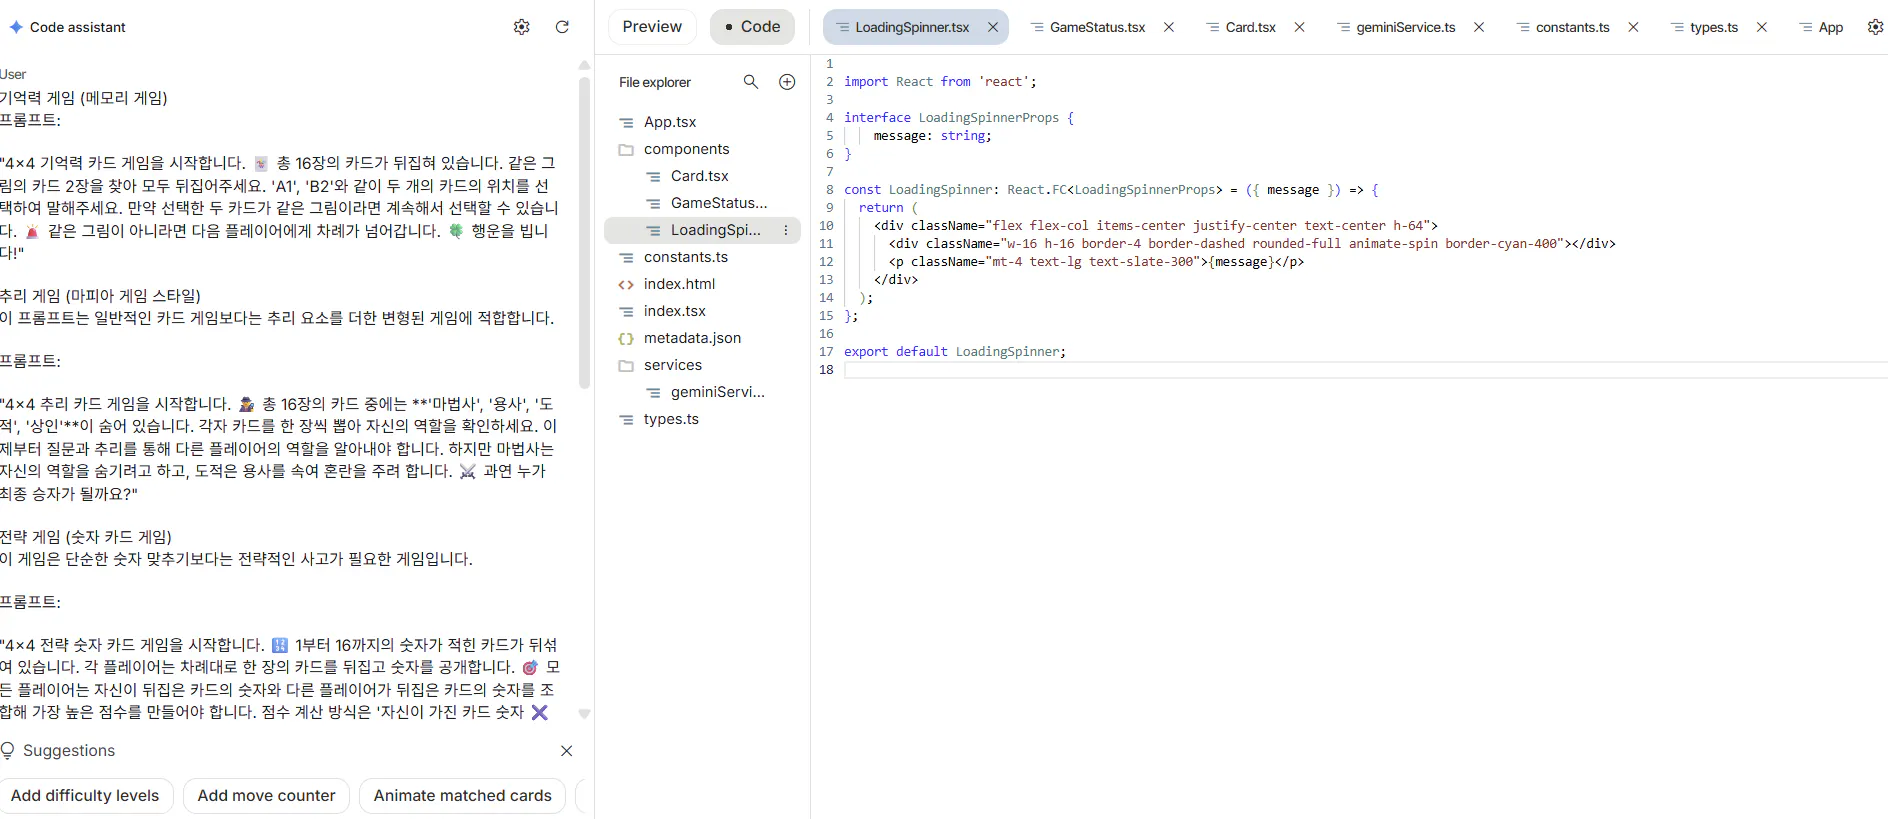The width and height of the screenshot is (1888, 819).
Task: Click Add difficulty levels suggestion
Action: (x=85, y=796)
